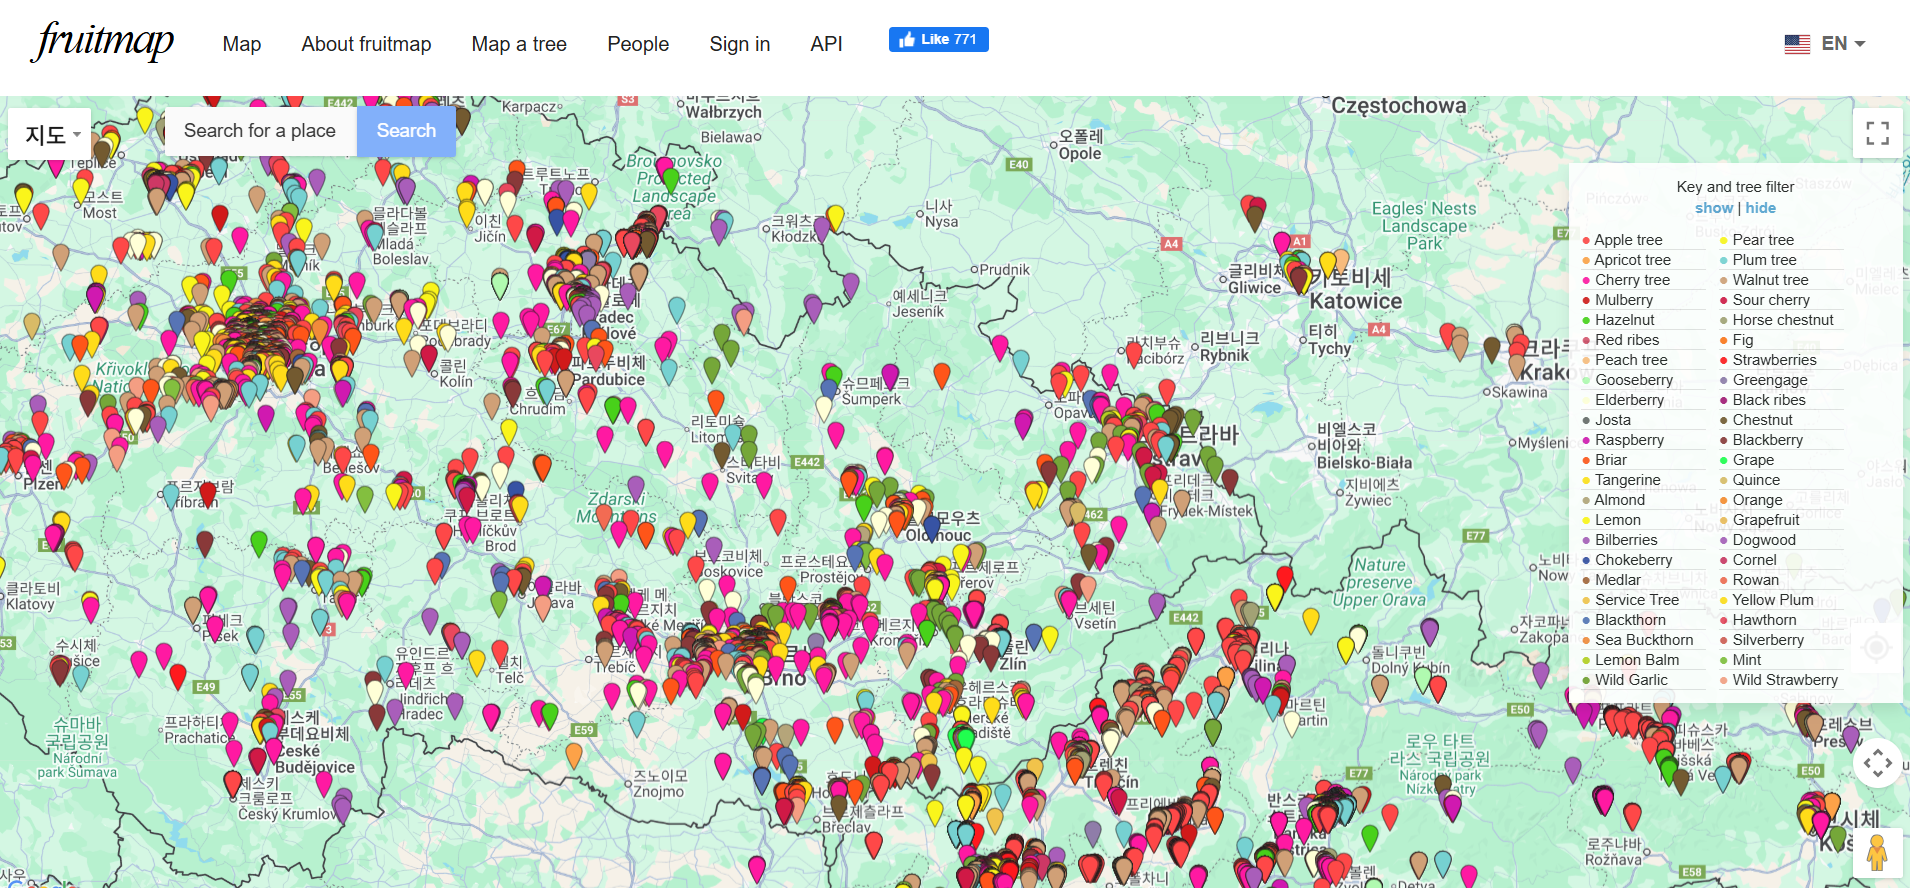The width and height of the screenshot is (1910, 888).
Task: Select Rowan in the key
Action: click(x=1755, y=580)
